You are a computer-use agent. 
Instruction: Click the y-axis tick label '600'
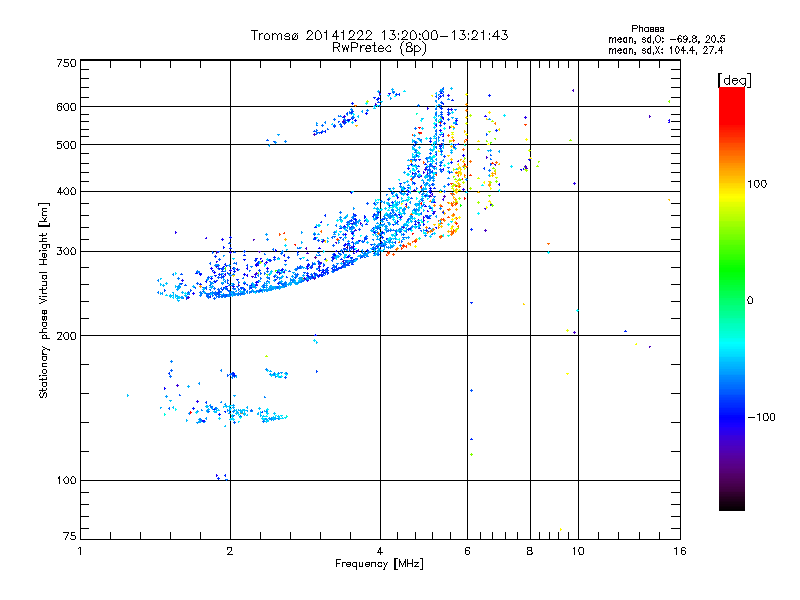[67, 107]
